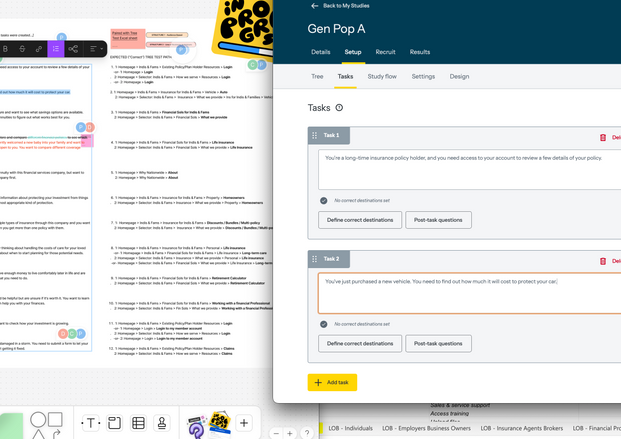Open the text alignment dropdown in toolbar
This screenshot has height=439, width=621.
pos(96,49)
